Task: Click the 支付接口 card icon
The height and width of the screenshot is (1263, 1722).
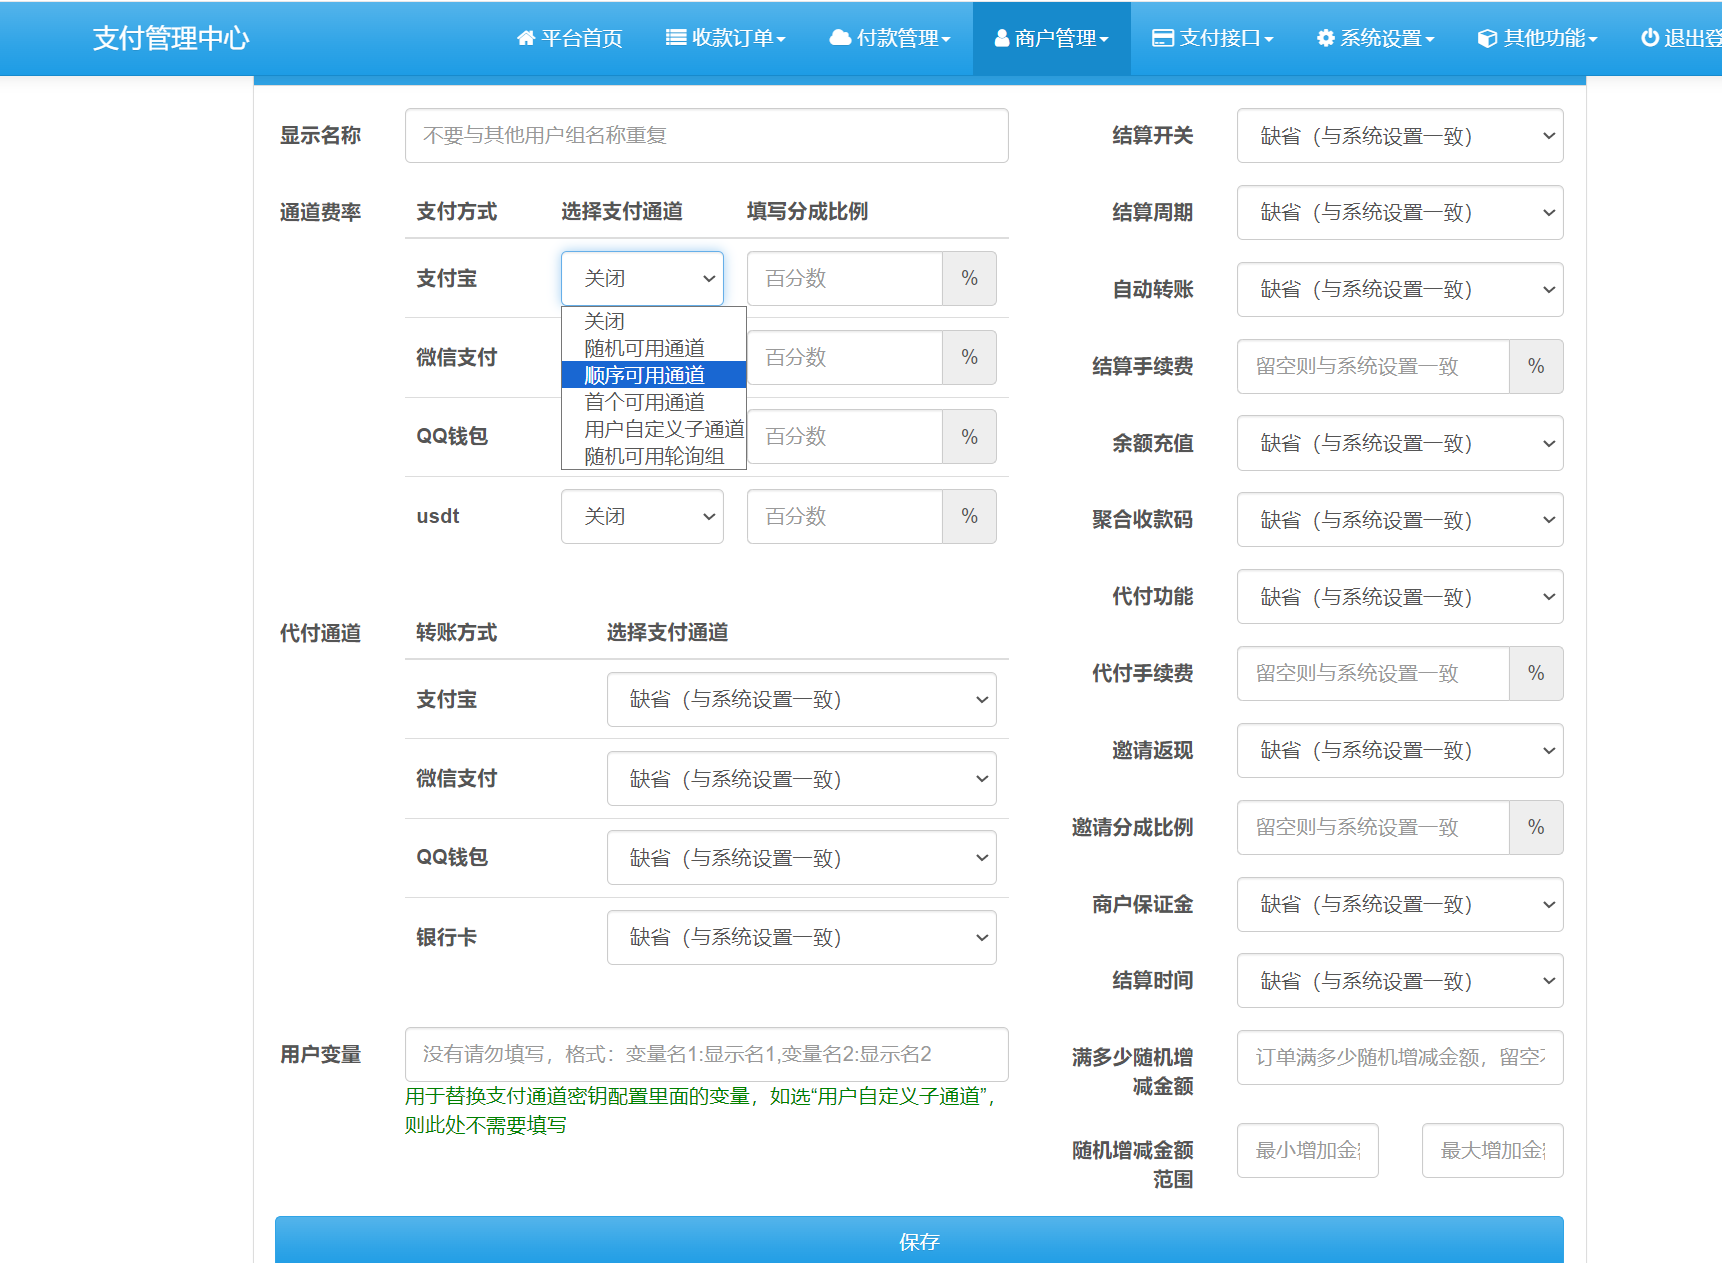Action: pos(1161,38)
